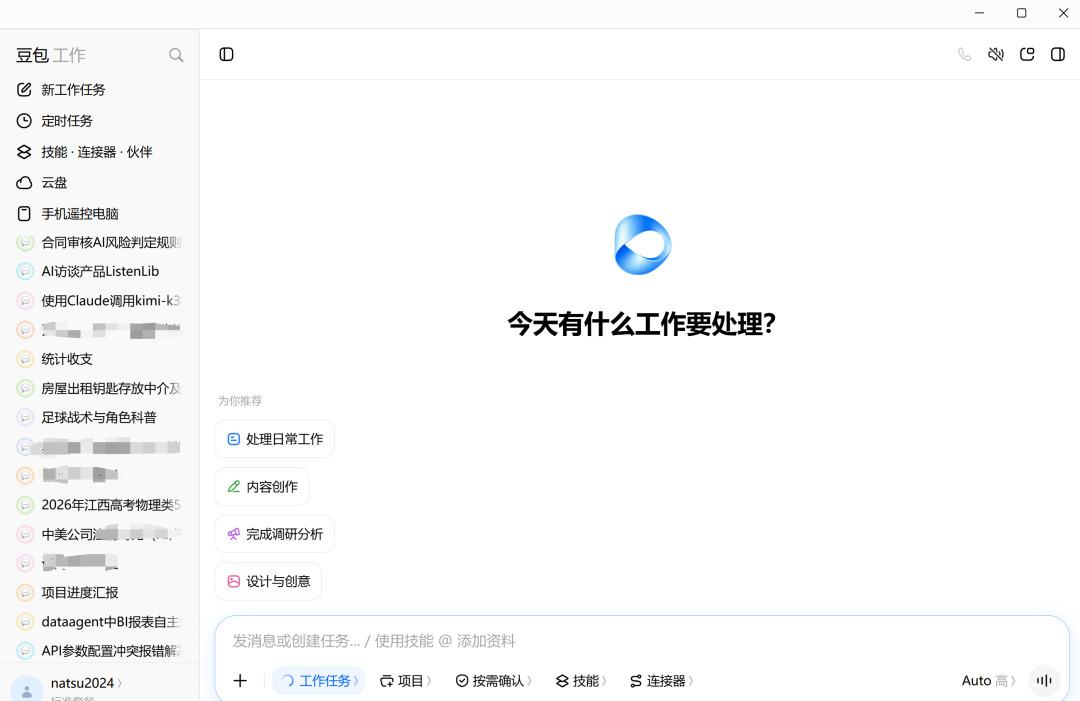The height and width of the screenshot is (701, 1080).
Task: Open the Auto 高 model dropdown
Action: pyautogui.click(x=988, y=681)
